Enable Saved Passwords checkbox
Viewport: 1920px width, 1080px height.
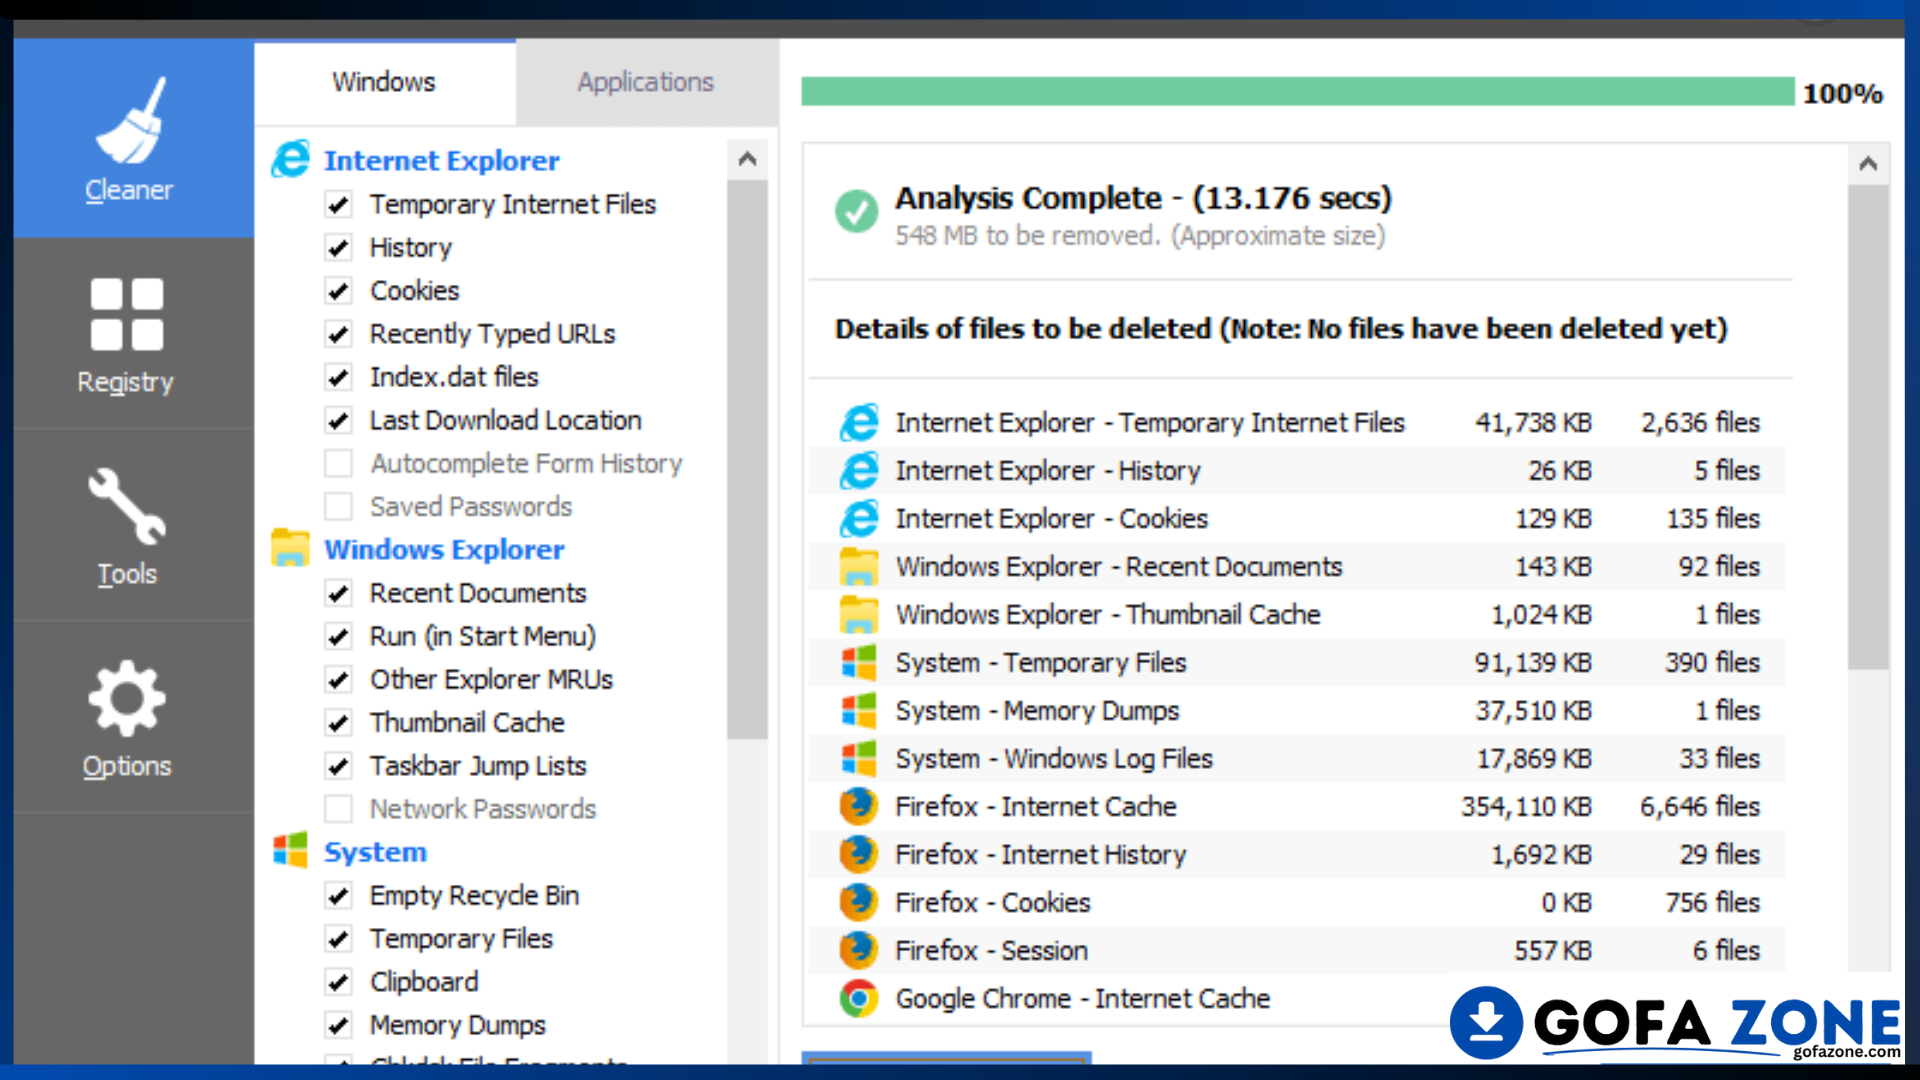point(339,507)
